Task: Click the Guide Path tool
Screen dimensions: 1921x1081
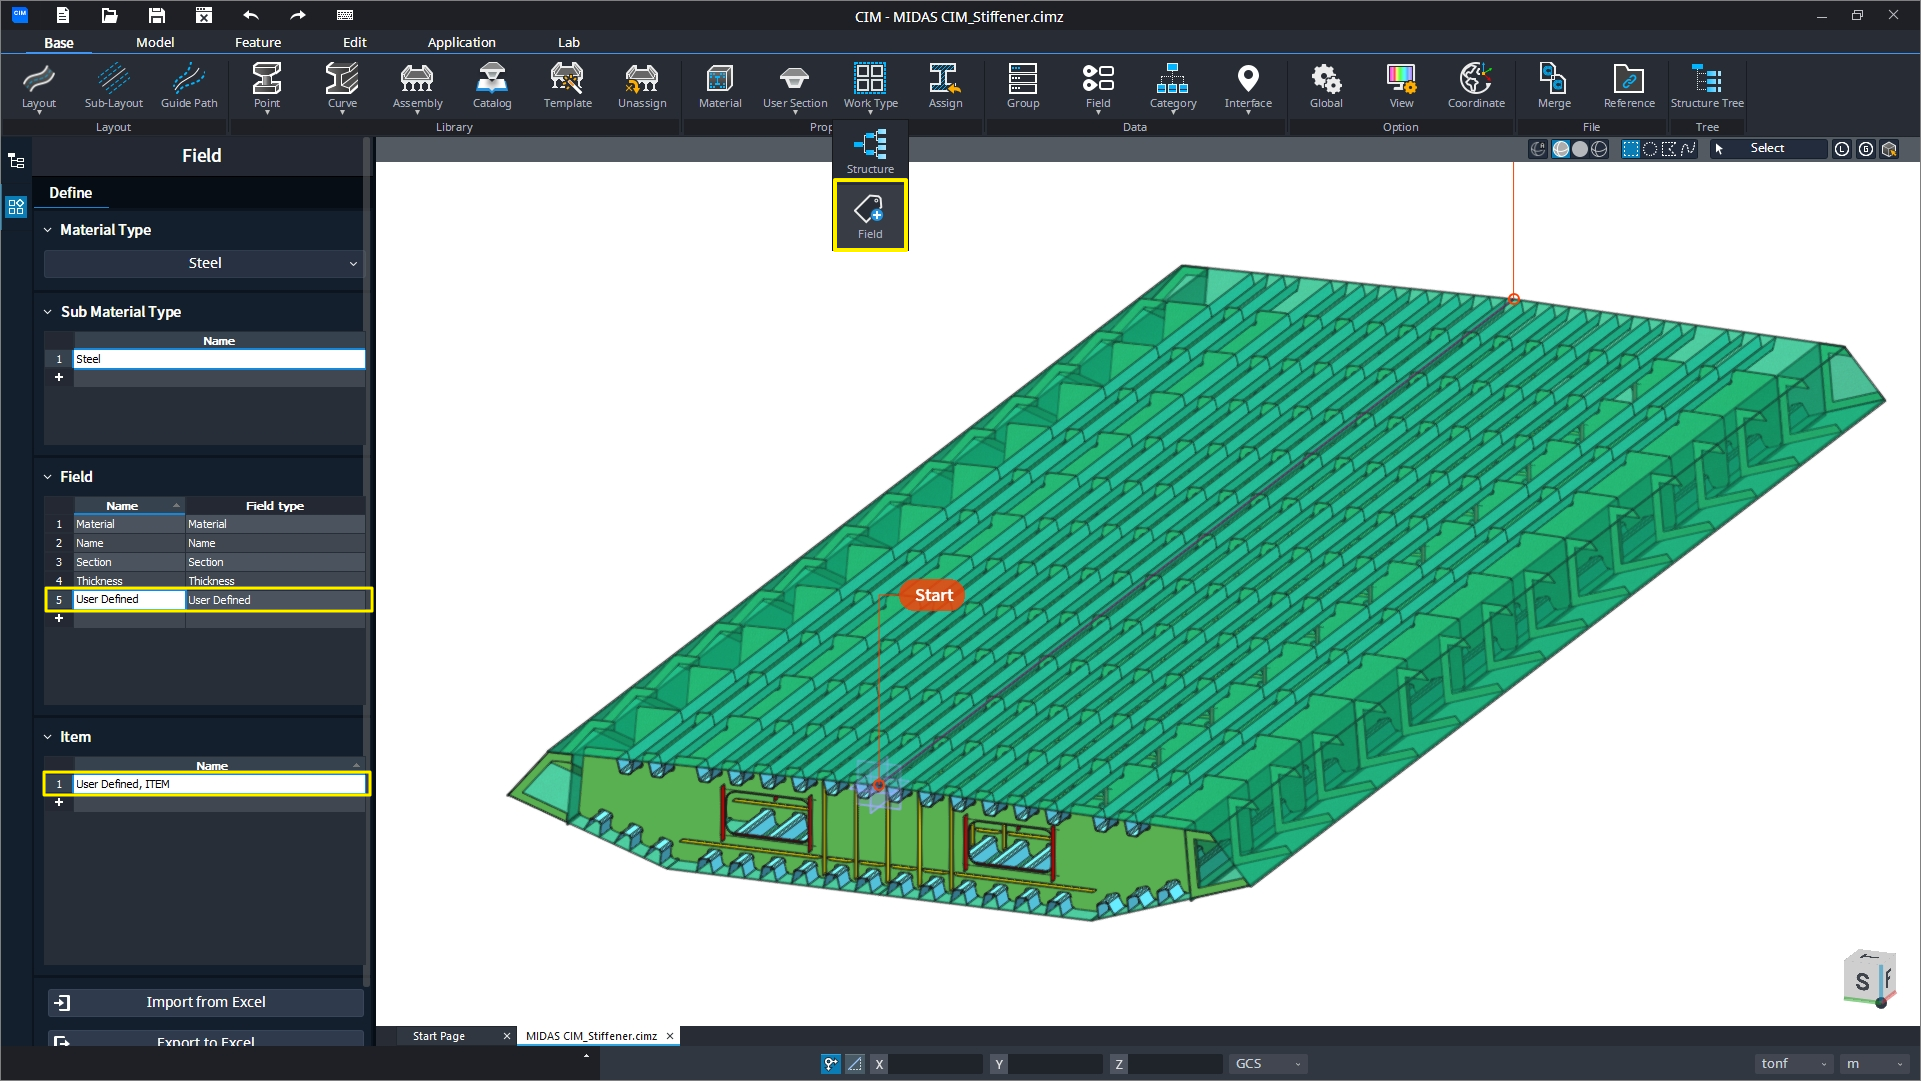Action: click(x=189, y=86)
